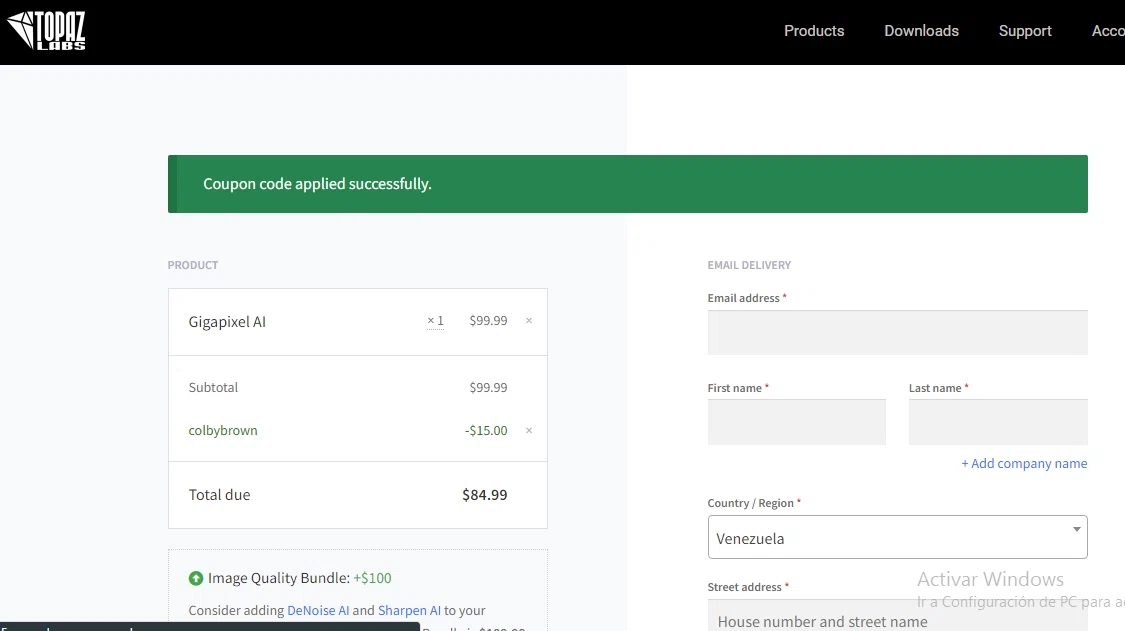
Task: Click the Street address field
Action: point(897,616)
